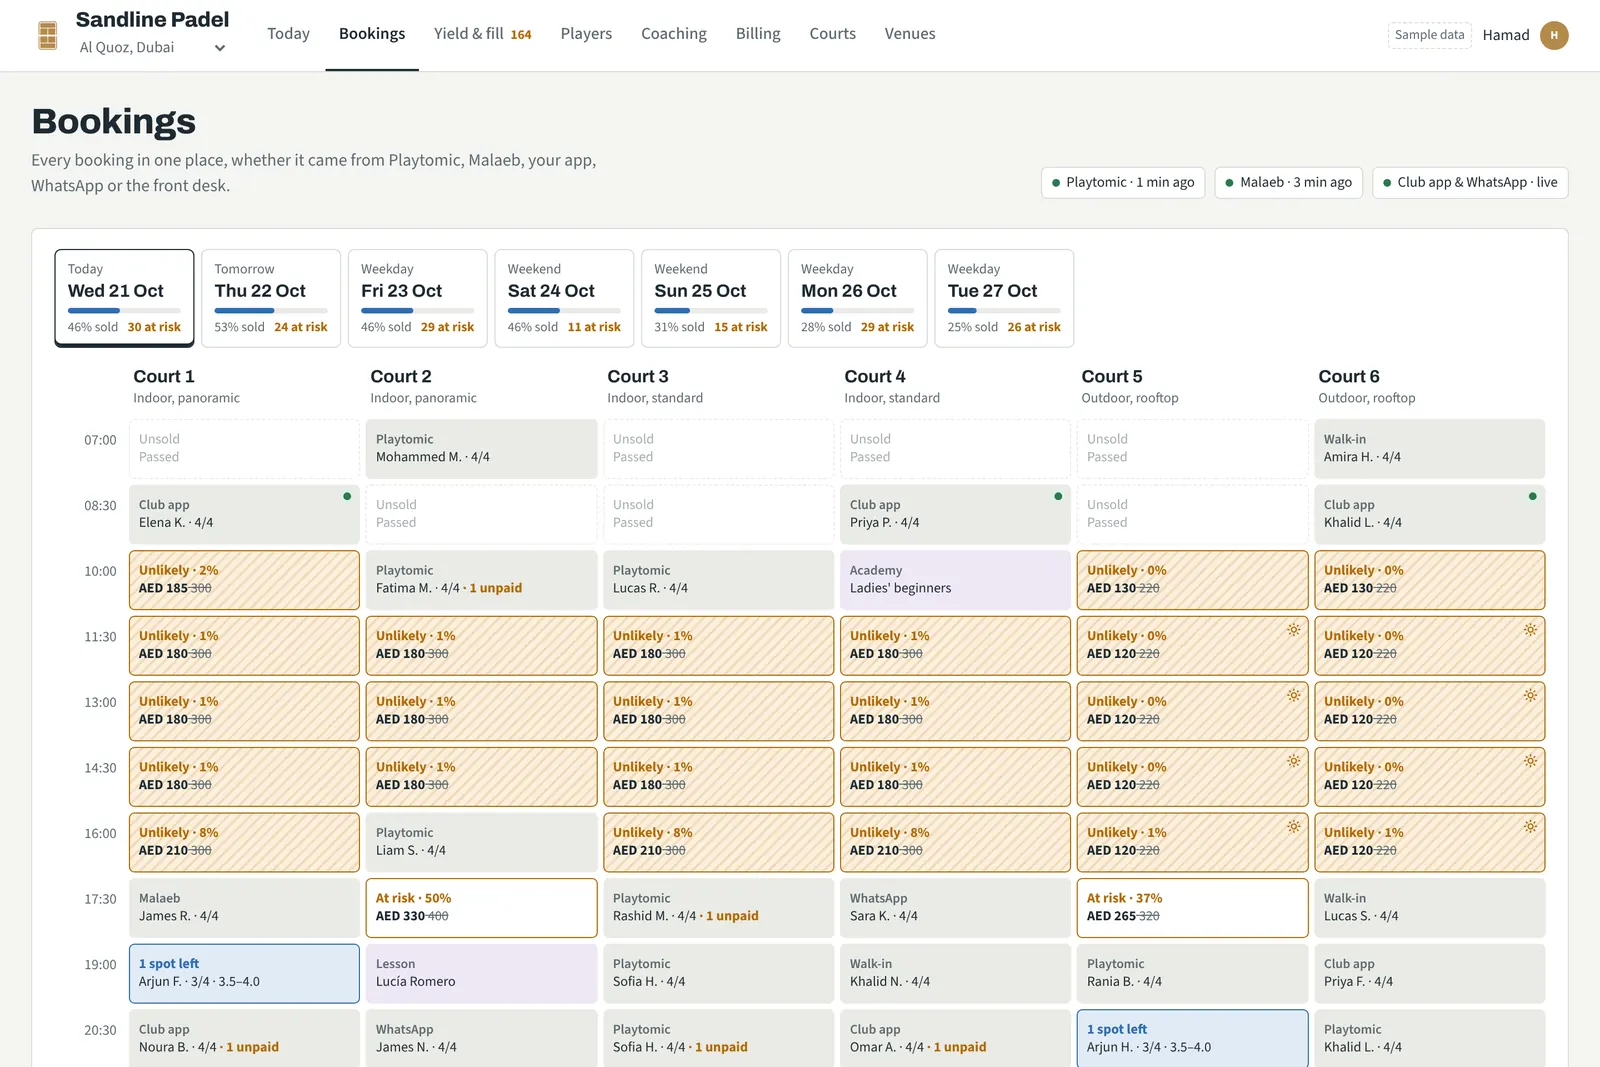Image resolution: width=1600 pixels, height=1067 pixels.
Task: Open Arjun F. 1 spot left booking
Action: [x=244, y=974]
